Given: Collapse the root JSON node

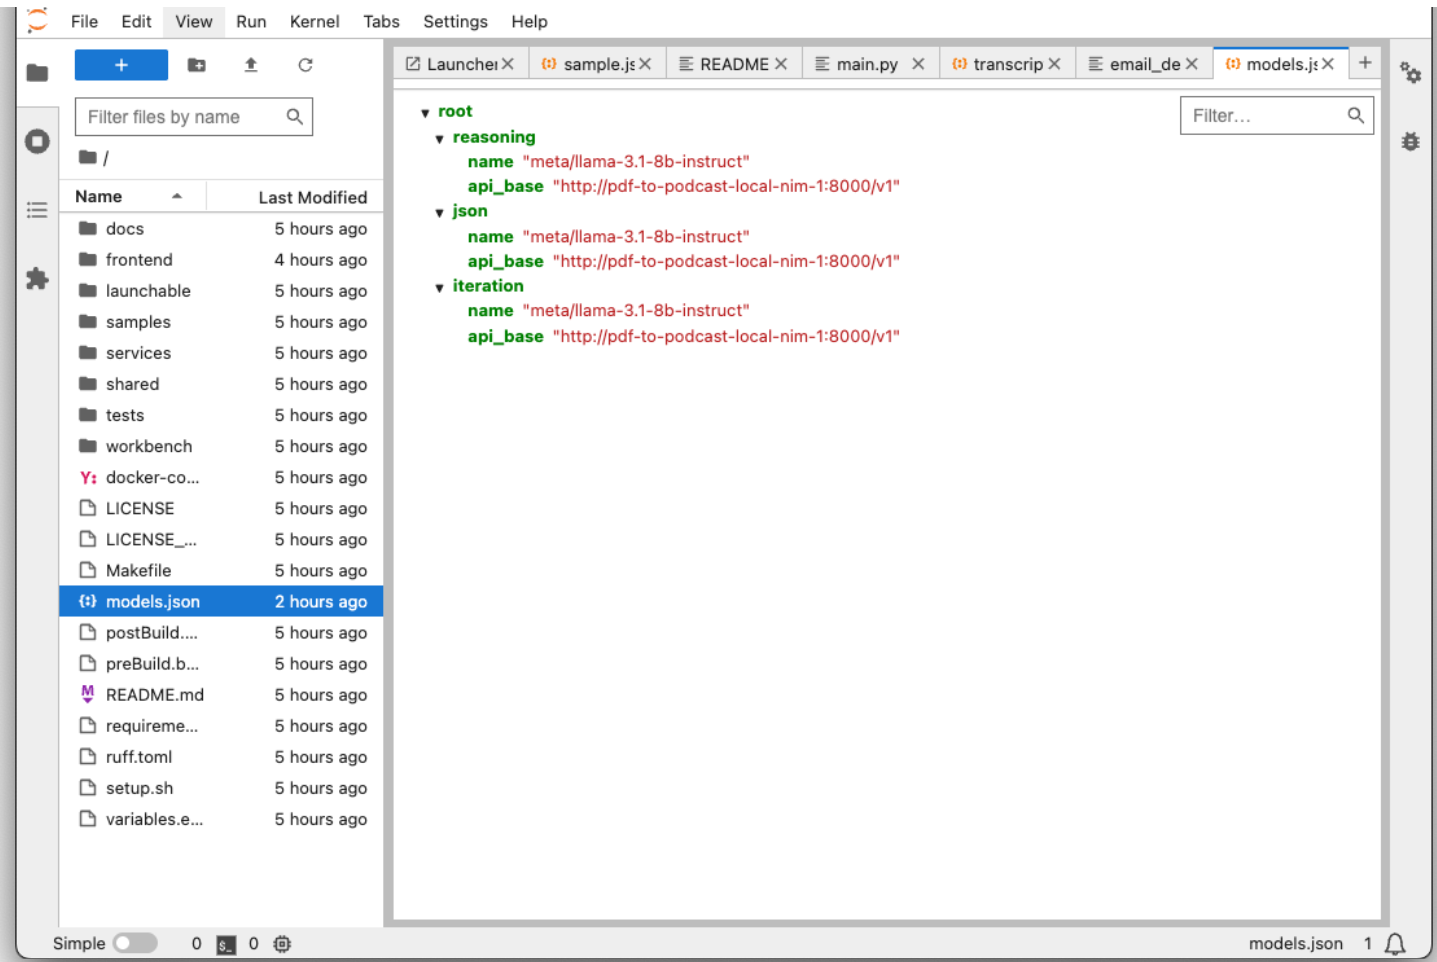Looking at the screenshot, I should [425, 113].
